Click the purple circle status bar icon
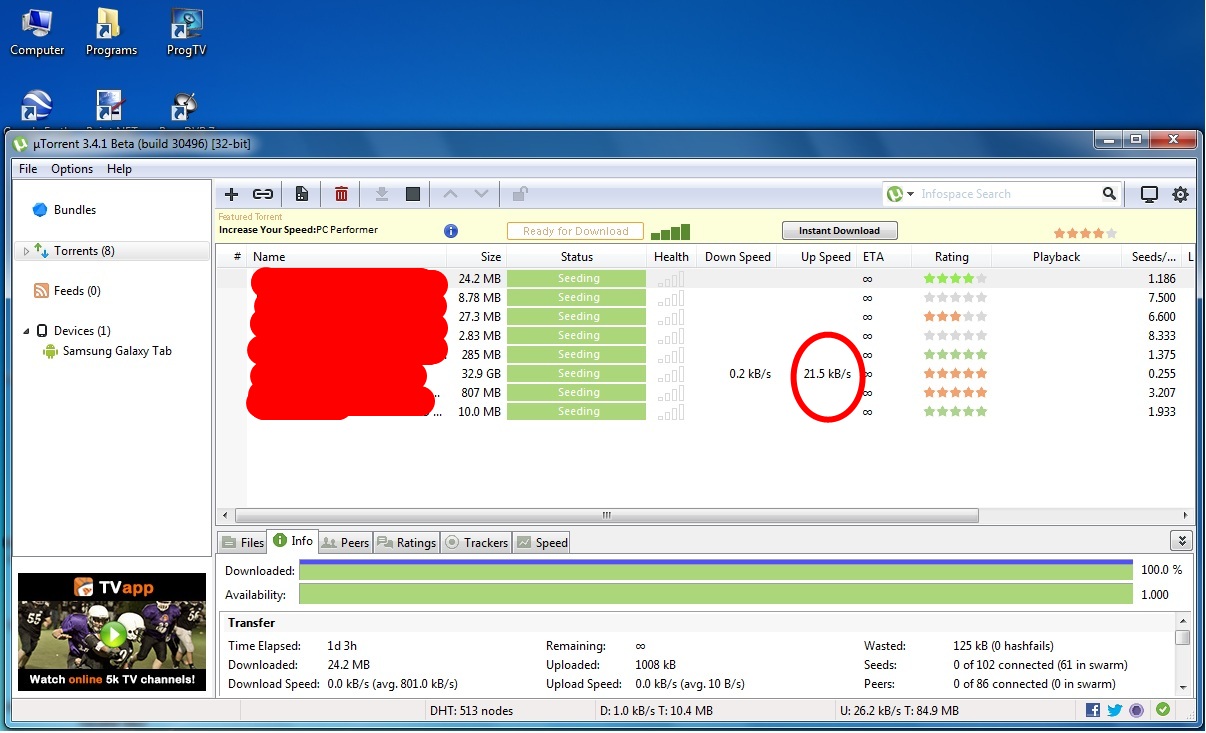1206x733 pixels. 1137,710
